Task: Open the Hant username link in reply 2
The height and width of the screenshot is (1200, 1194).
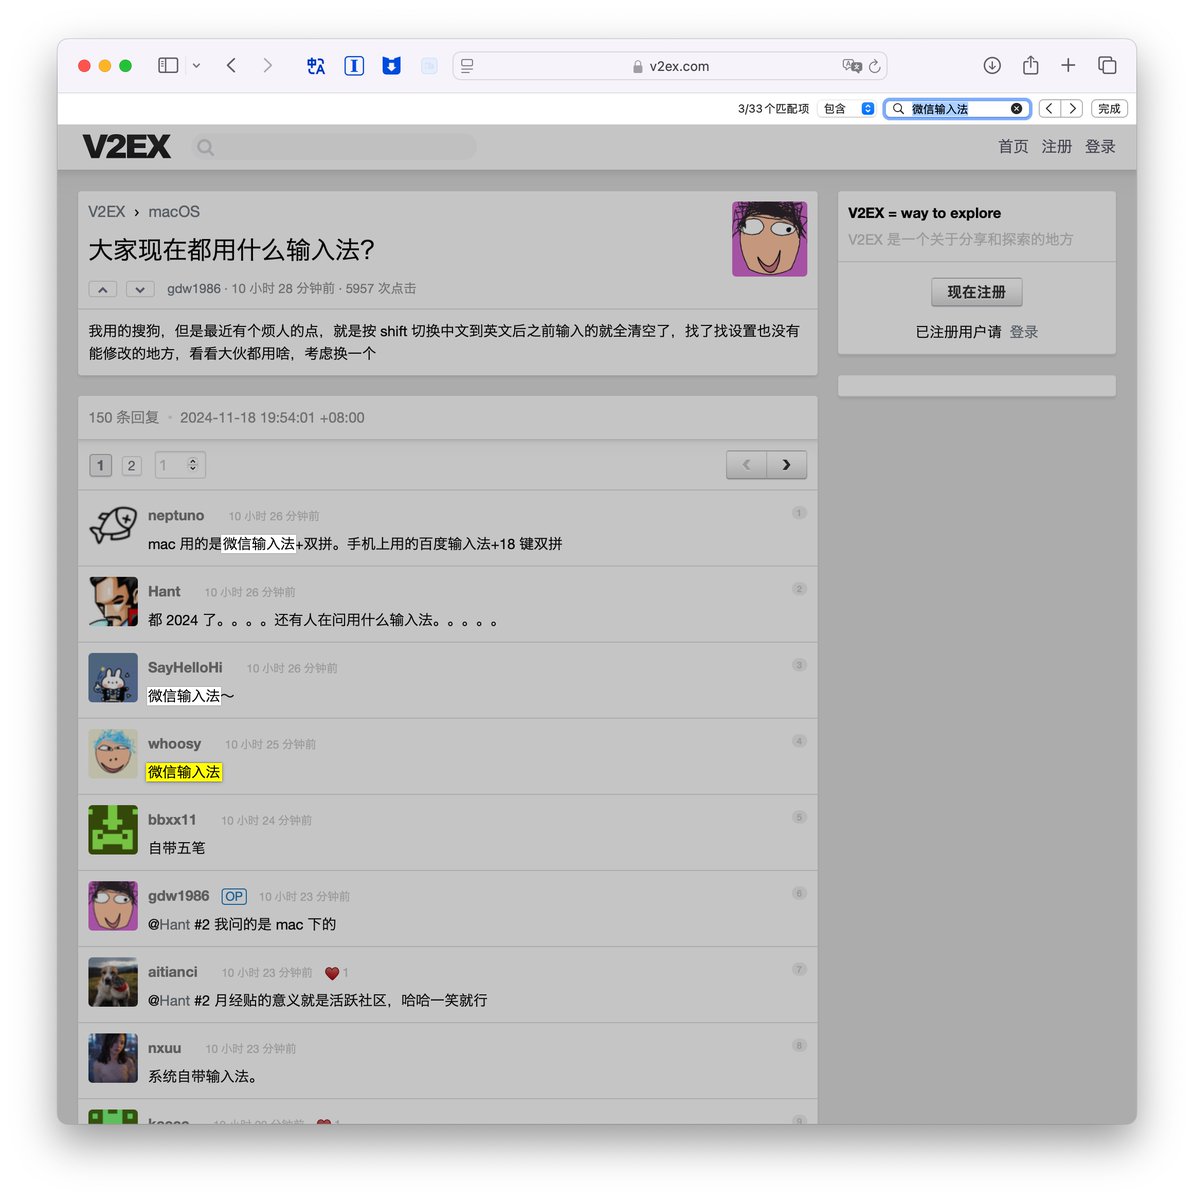Action: coord(164,592)
